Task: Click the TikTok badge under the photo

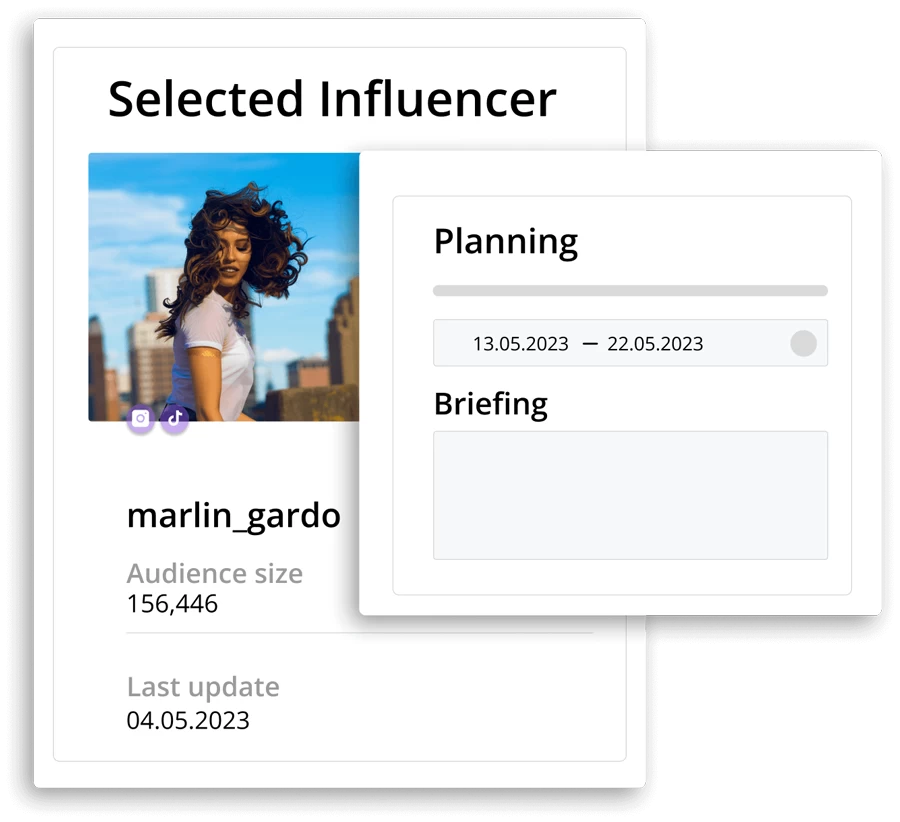Action: (x=174, y=418)
